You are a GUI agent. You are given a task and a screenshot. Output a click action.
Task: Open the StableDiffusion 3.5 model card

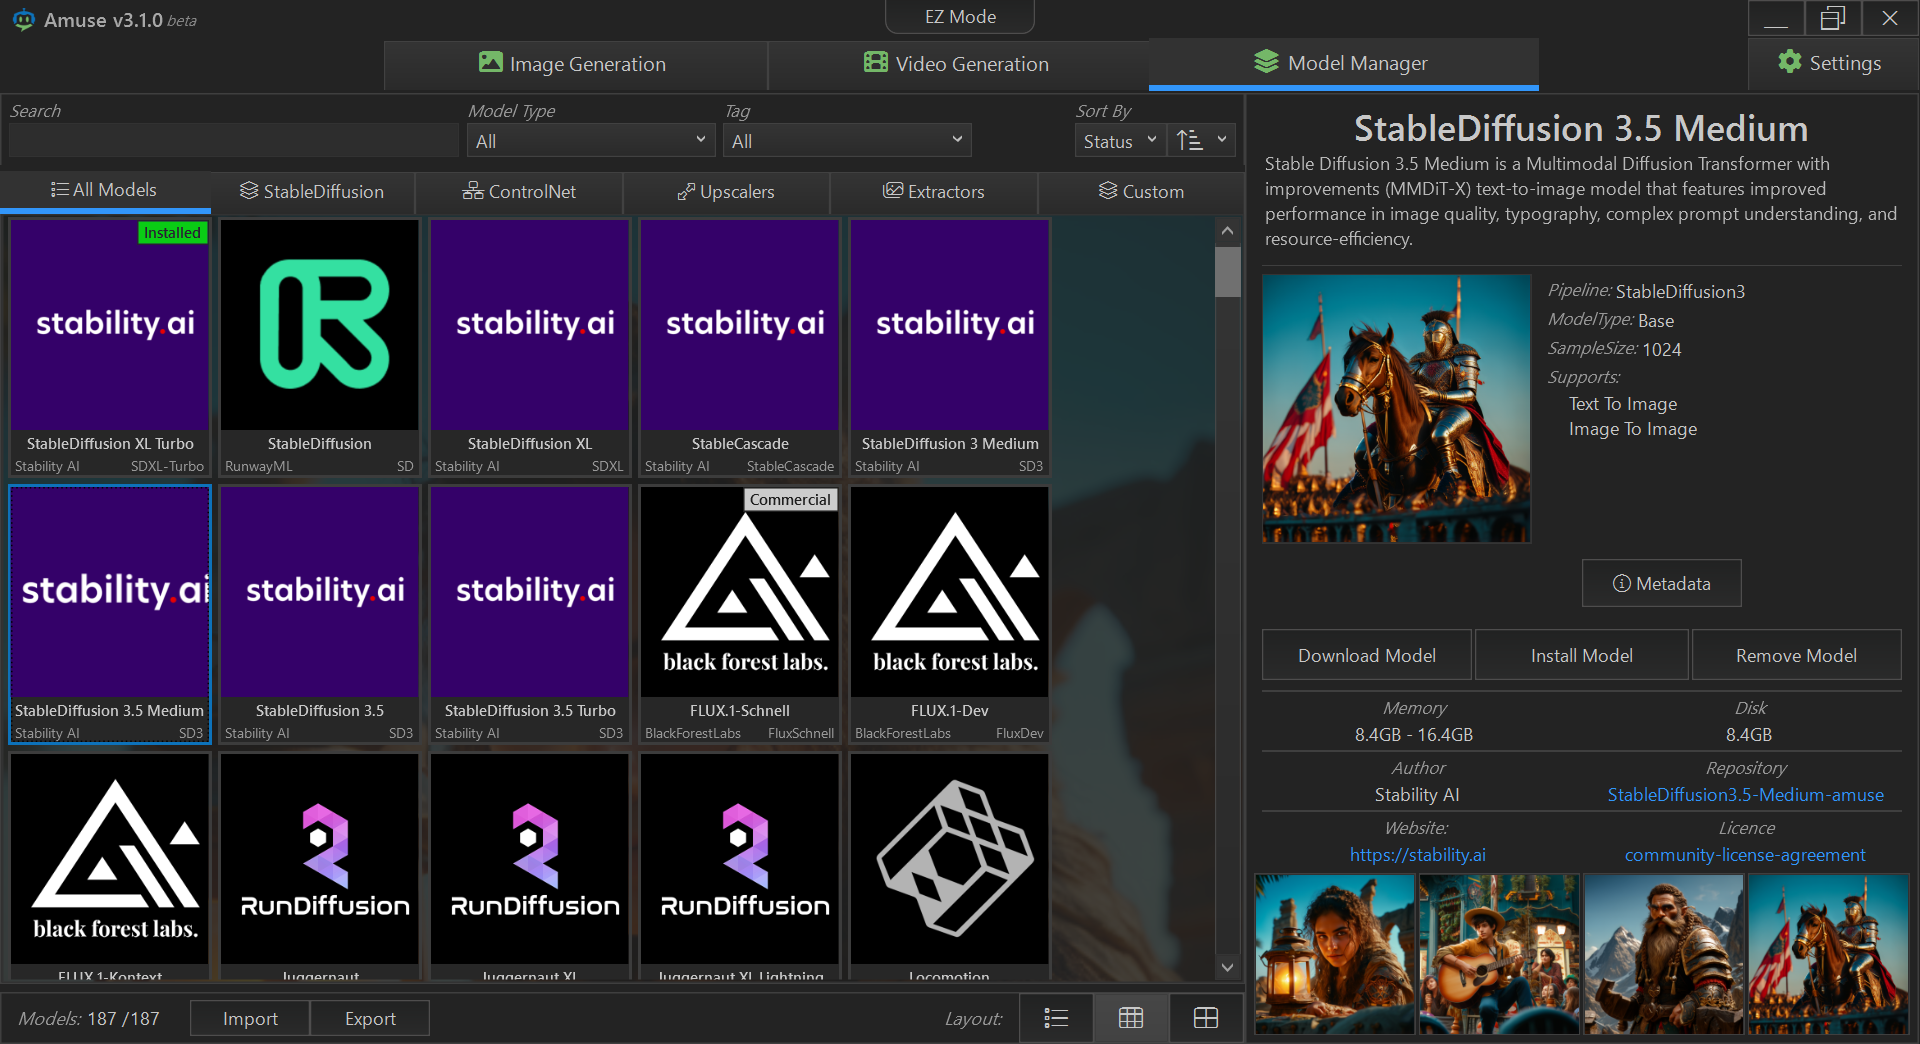click(320, 615)
